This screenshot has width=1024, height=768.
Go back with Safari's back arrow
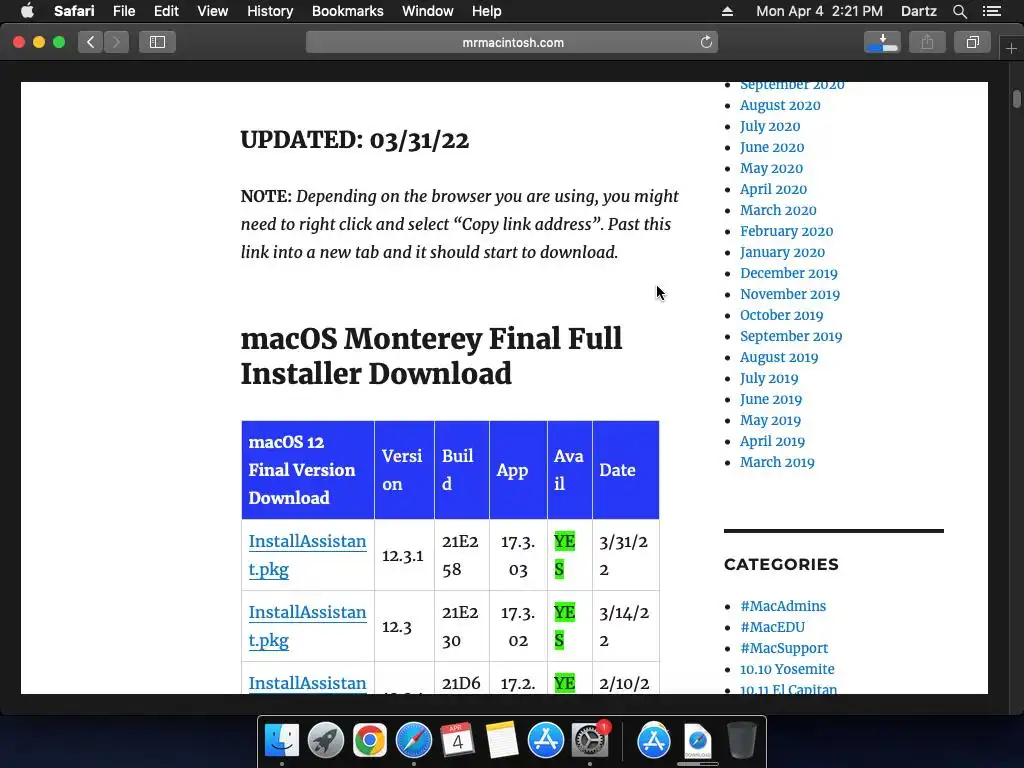[91, 42]
